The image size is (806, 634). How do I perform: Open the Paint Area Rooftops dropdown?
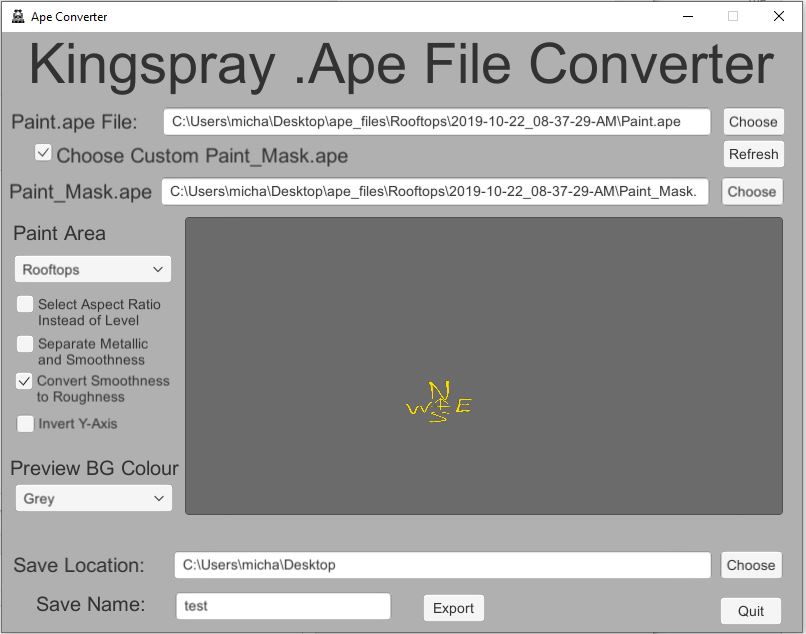click(93, 269)
